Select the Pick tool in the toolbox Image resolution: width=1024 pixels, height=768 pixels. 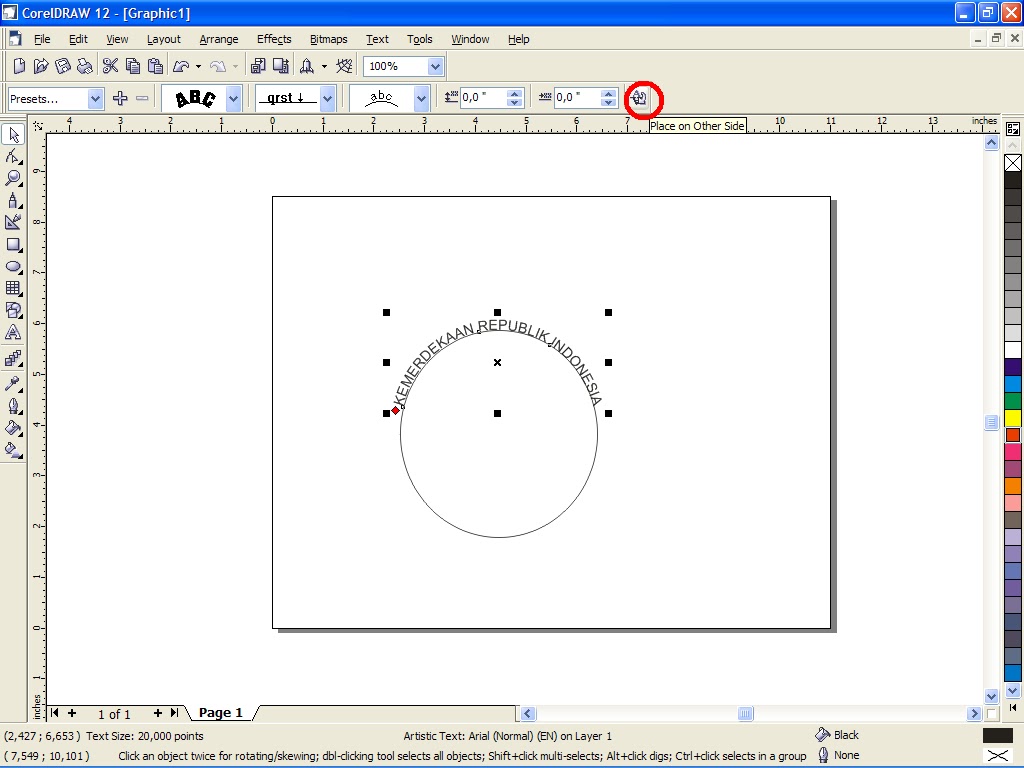tap(13, 135)
